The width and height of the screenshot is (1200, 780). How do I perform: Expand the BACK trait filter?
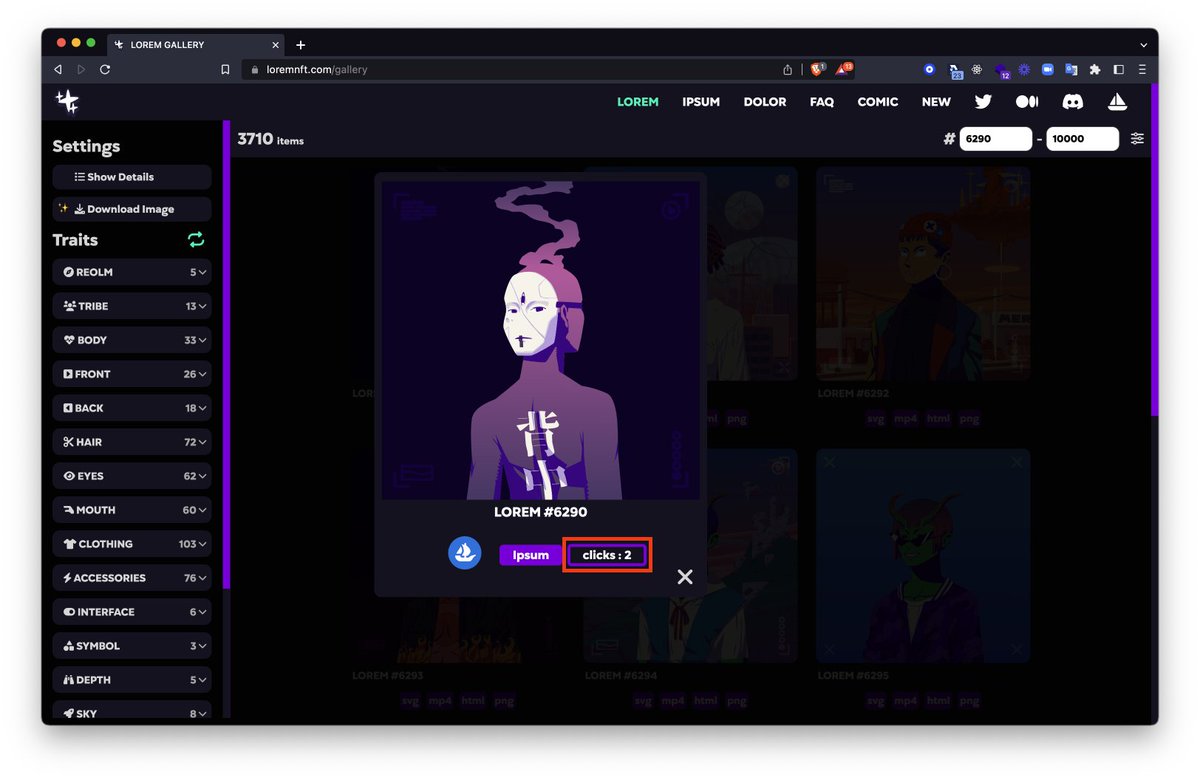(x=132, y=408)
